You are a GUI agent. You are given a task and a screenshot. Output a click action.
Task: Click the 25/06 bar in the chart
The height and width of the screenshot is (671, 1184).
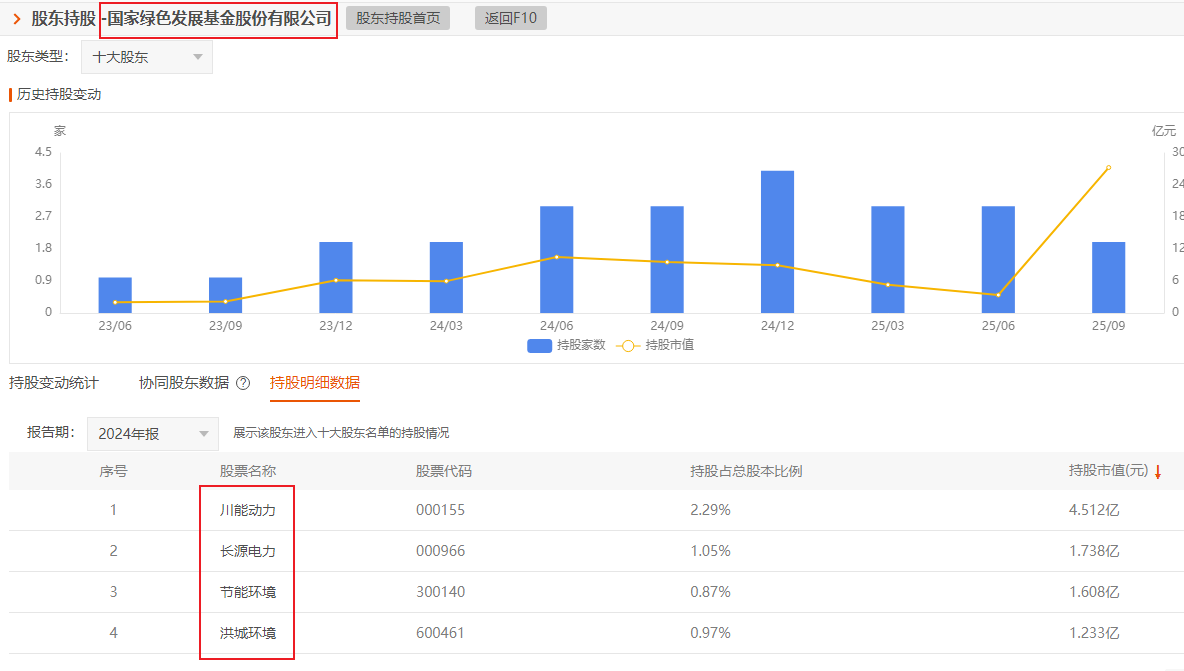click(998, 260)
